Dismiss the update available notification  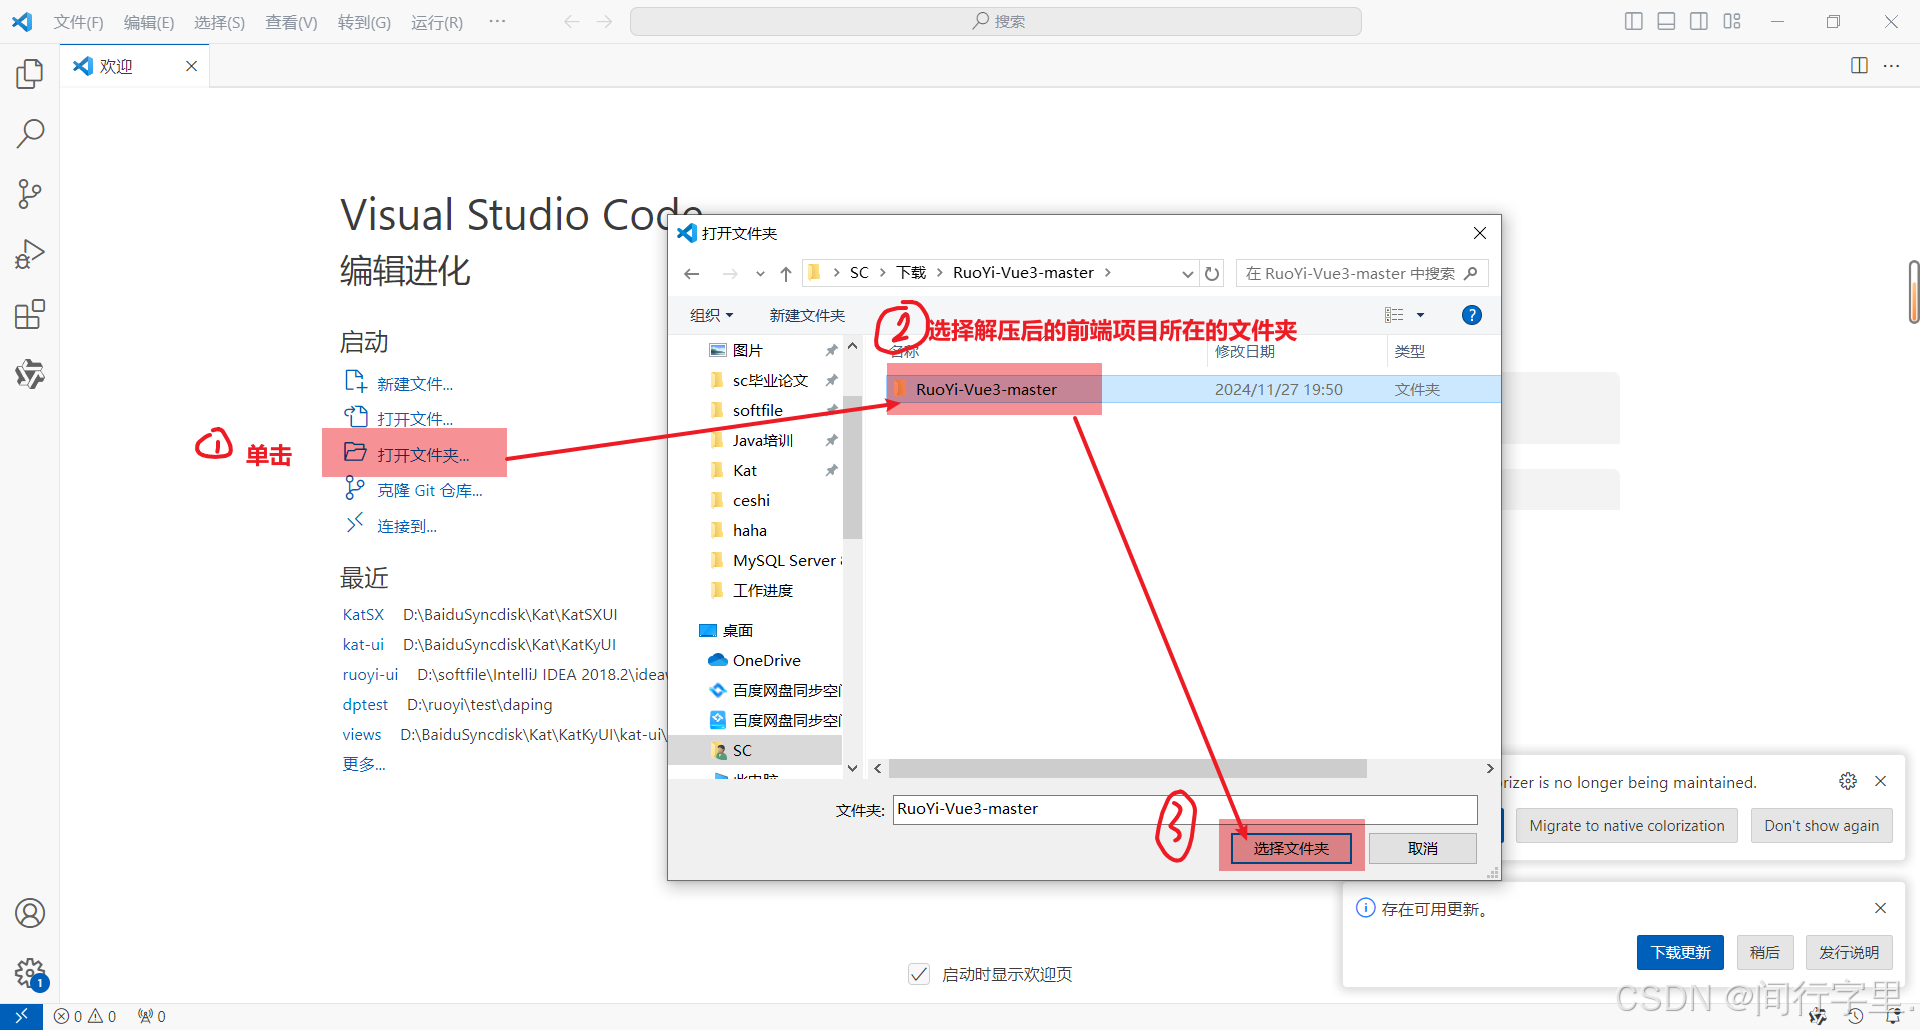pyautogui.click(x=1881, y=908)
